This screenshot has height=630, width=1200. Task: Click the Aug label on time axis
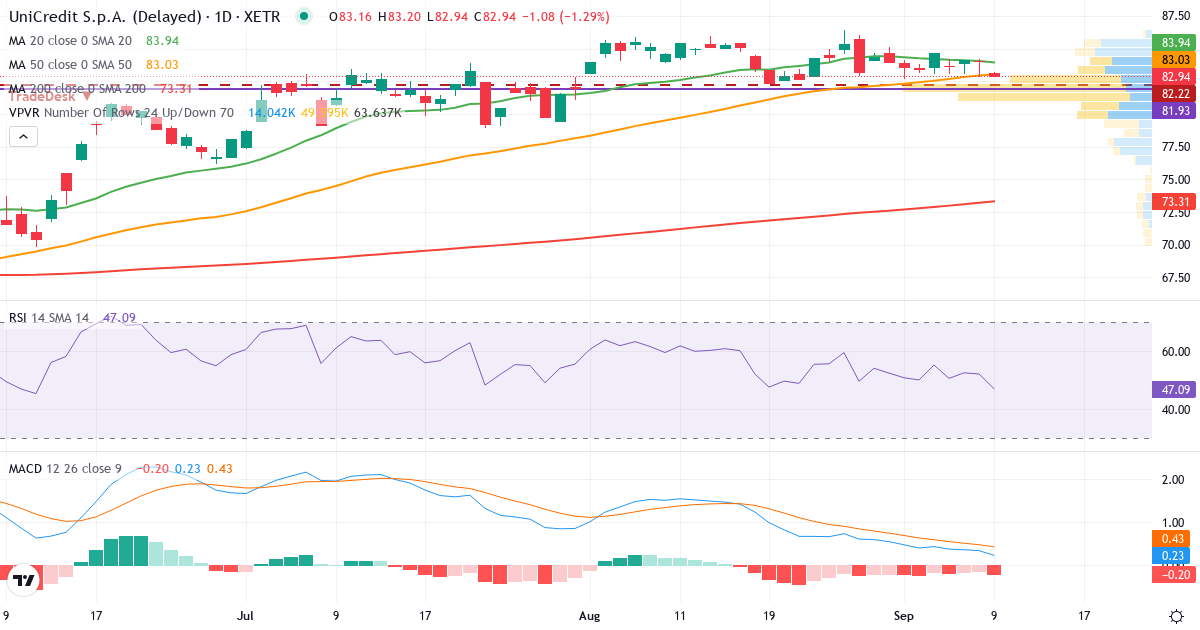click(x=591, y=615)
